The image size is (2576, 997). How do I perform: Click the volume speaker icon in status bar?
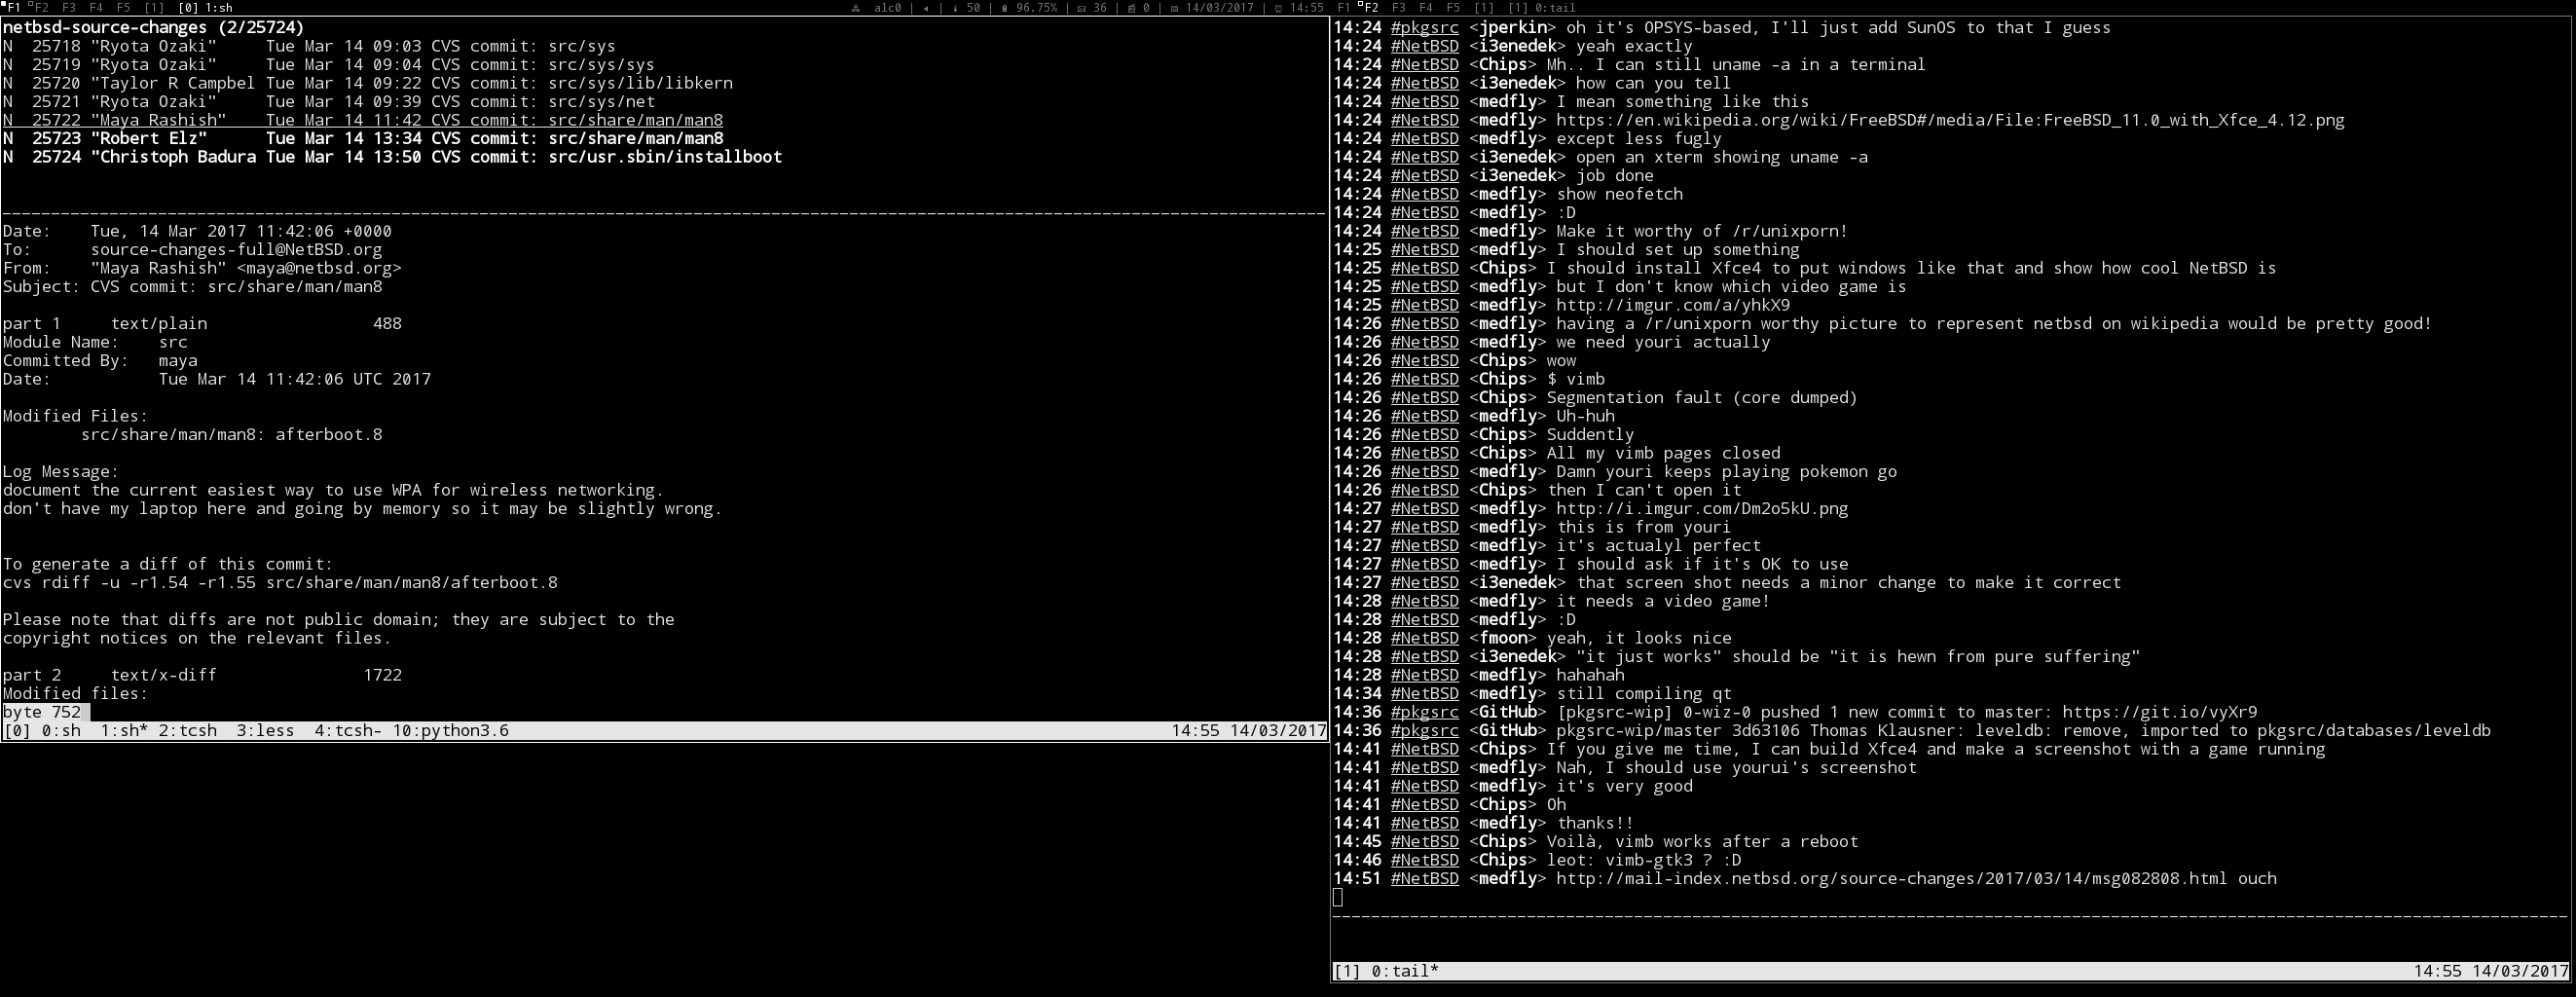pyautogui.click(x=927, y=8)
